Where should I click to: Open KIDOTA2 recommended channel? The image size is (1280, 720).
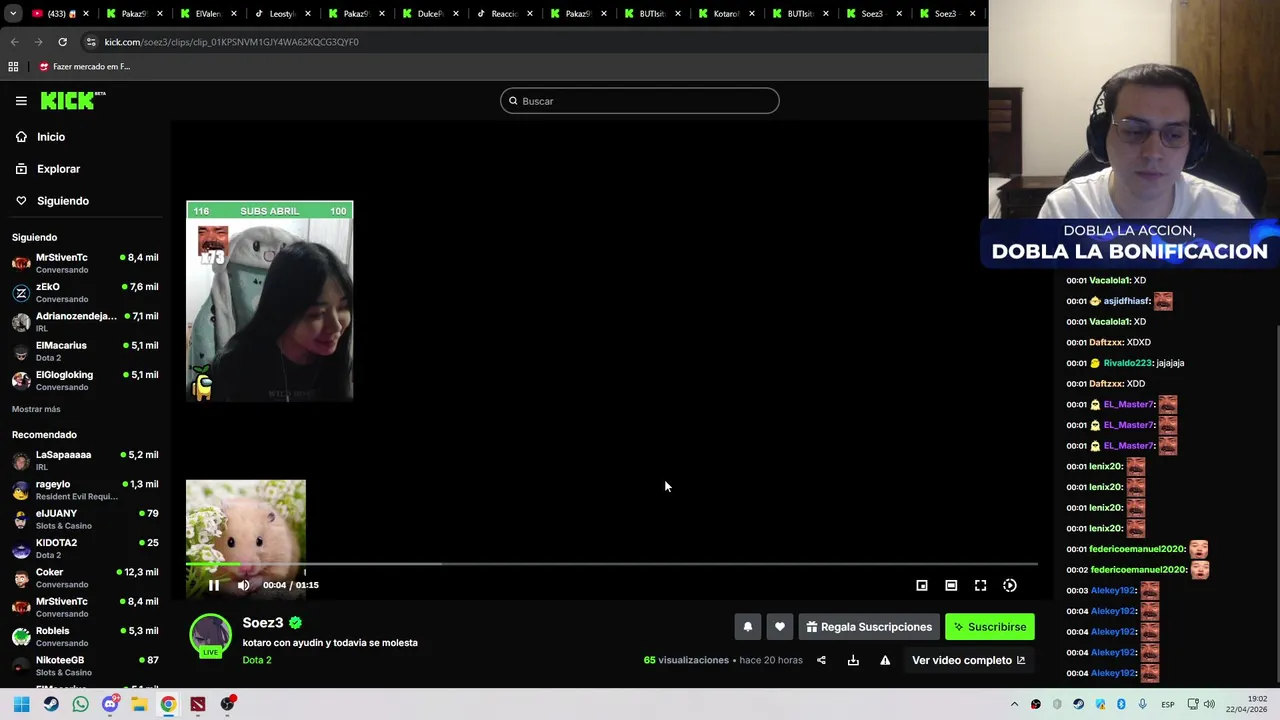[85, 548]
